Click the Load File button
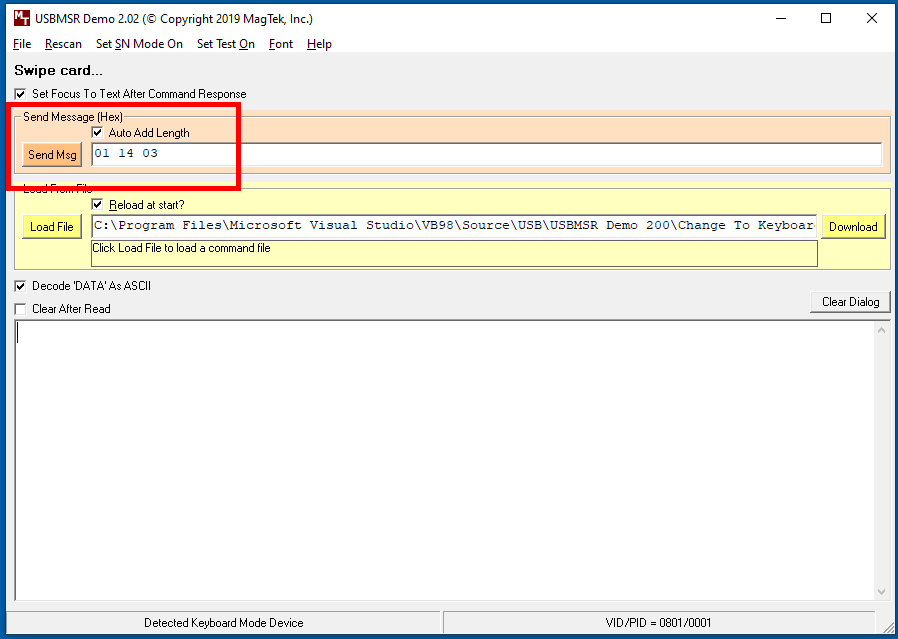Screen dimensions: 898x639 (x=52, y=227)
